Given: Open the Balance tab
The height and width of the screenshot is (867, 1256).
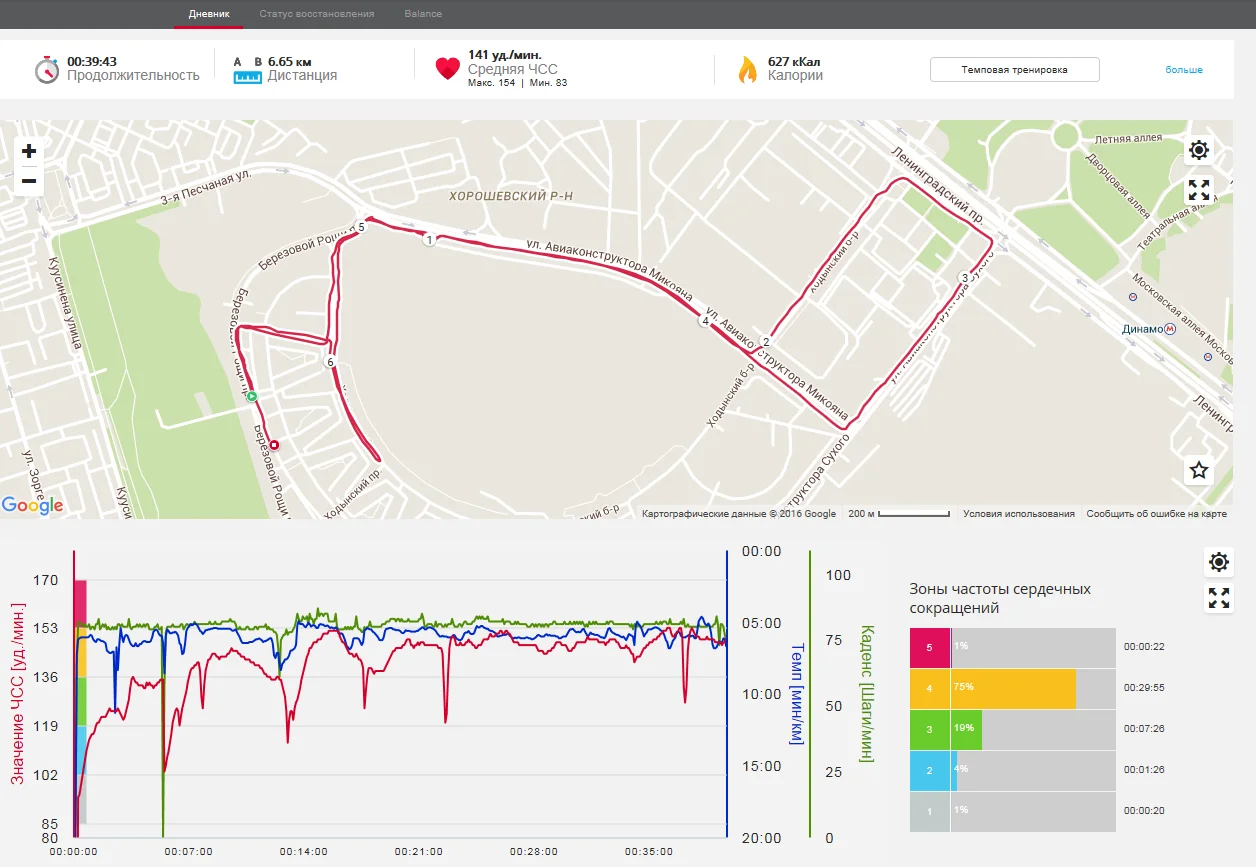Looking at the screenshot, I should click(423, 14).
